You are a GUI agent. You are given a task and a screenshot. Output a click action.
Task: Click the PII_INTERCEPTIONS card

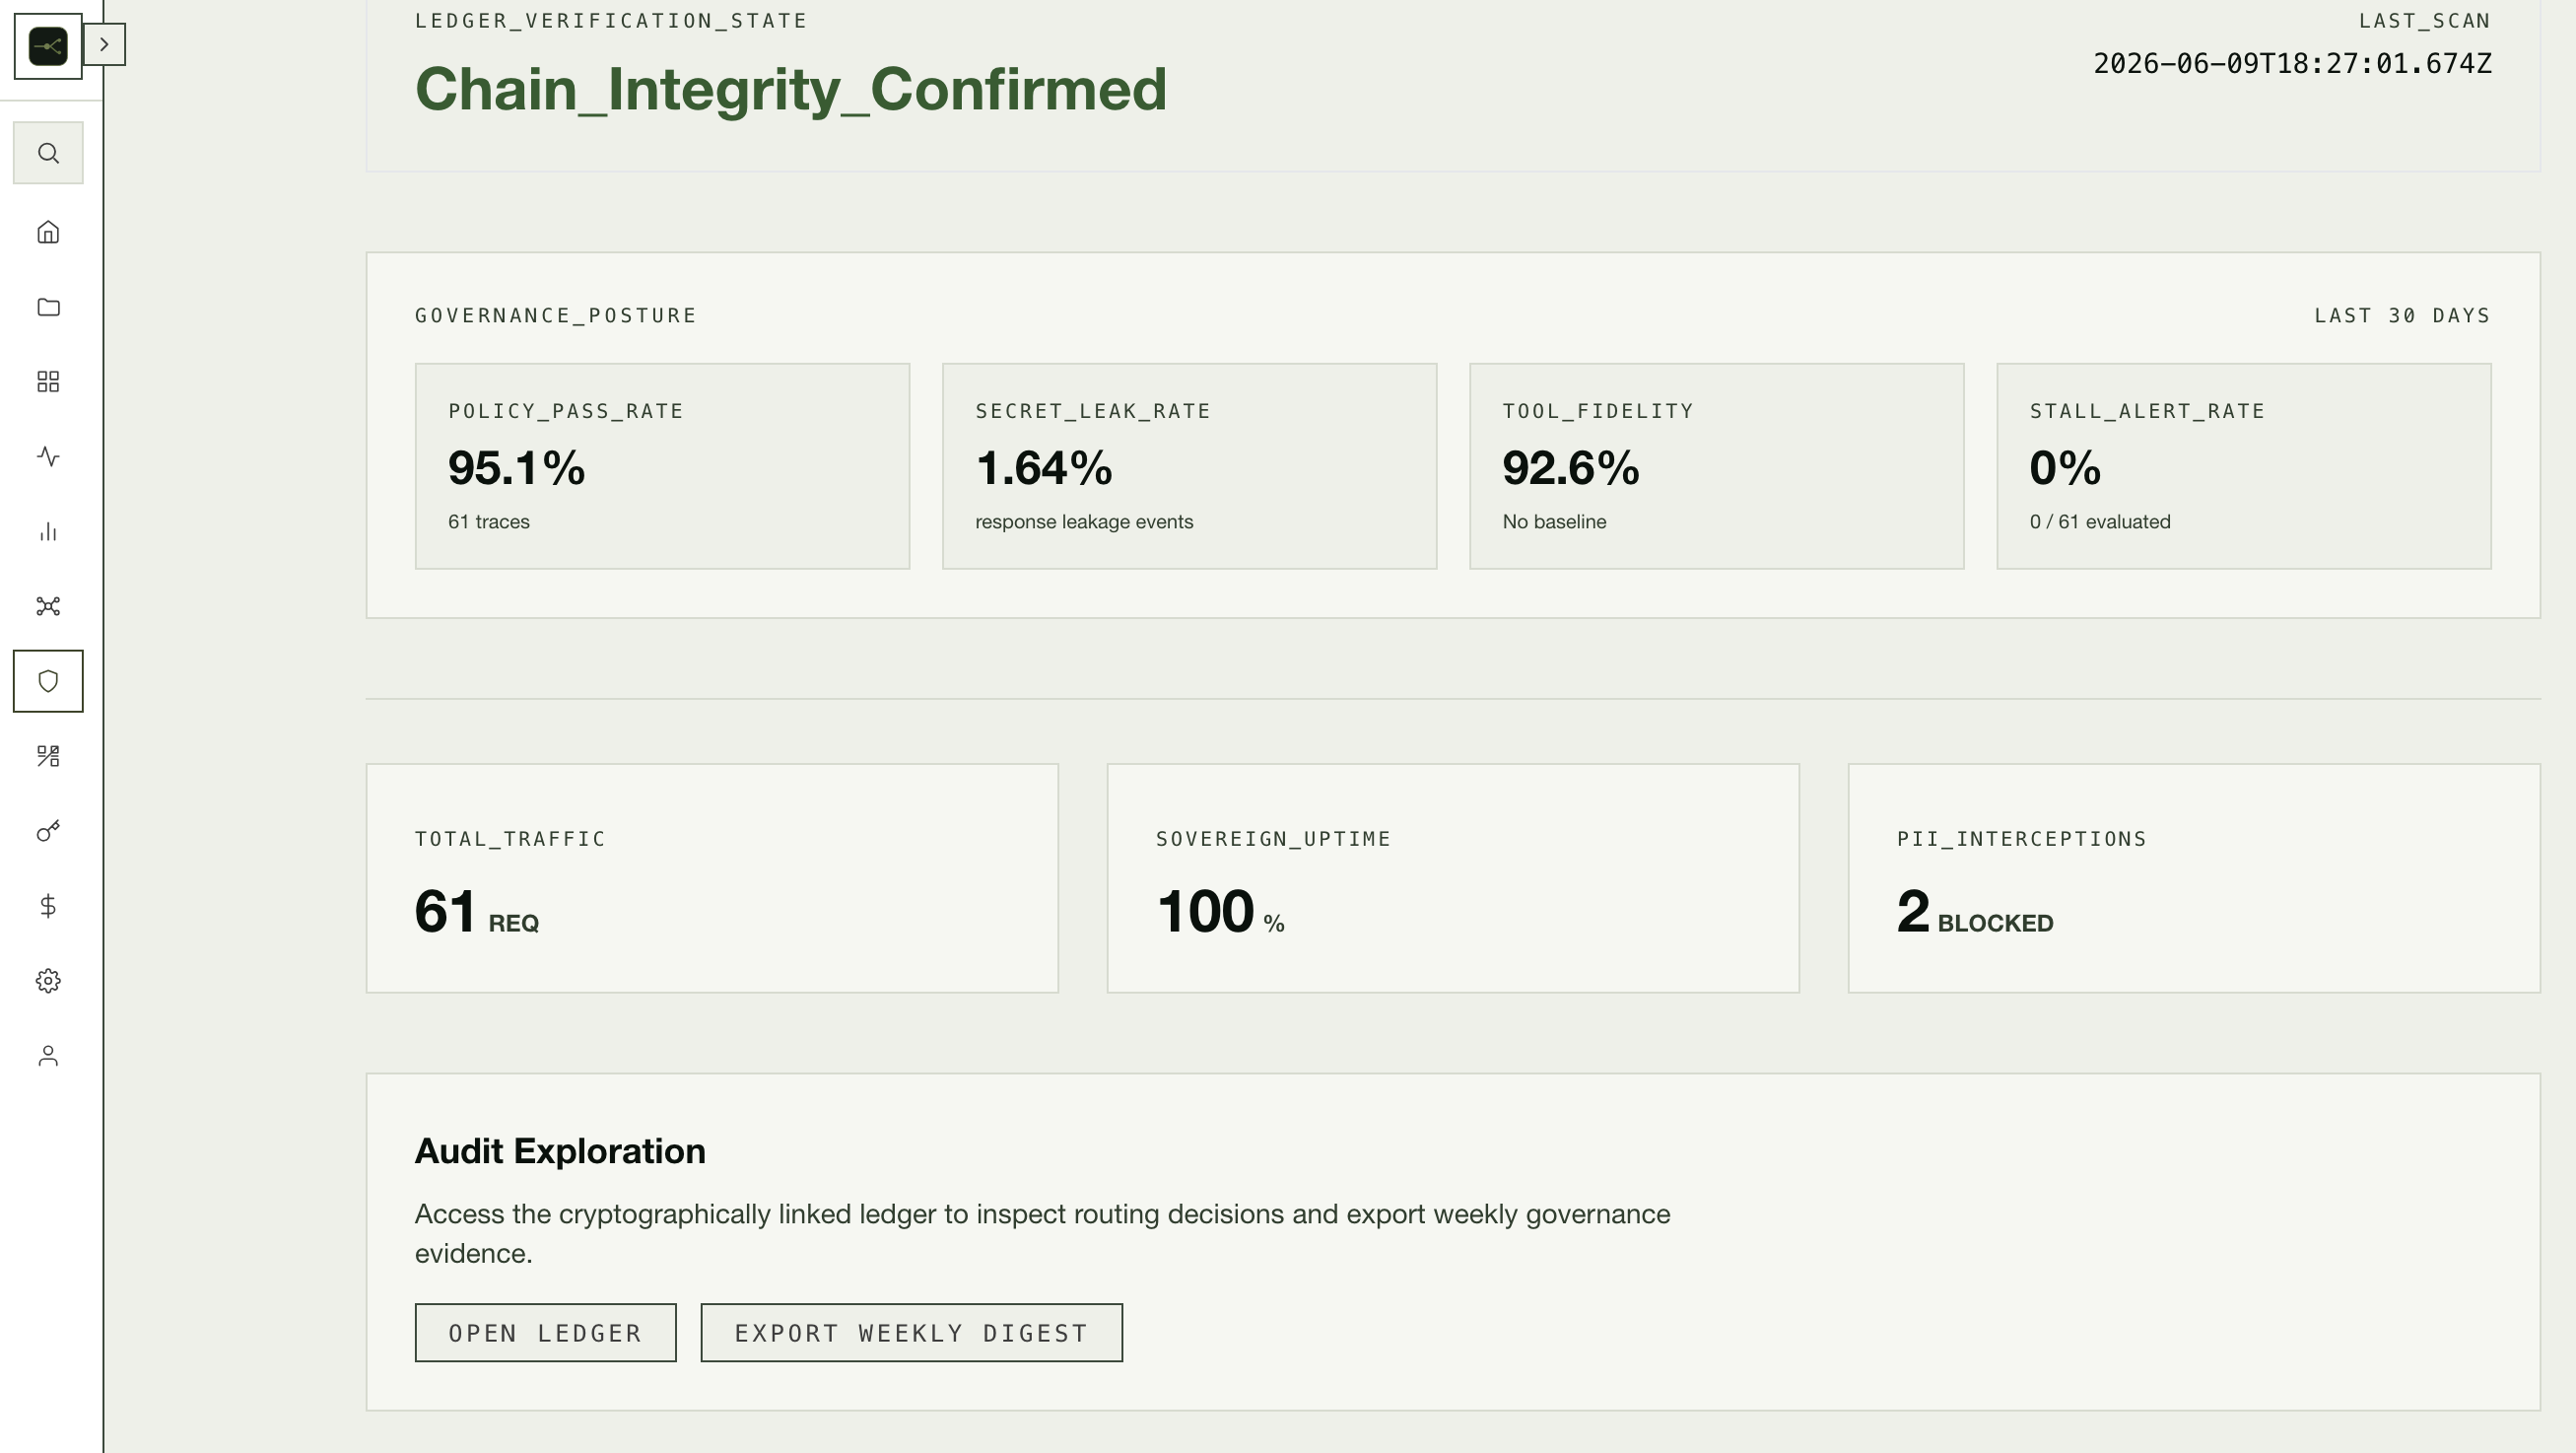tap(2194, 879)
